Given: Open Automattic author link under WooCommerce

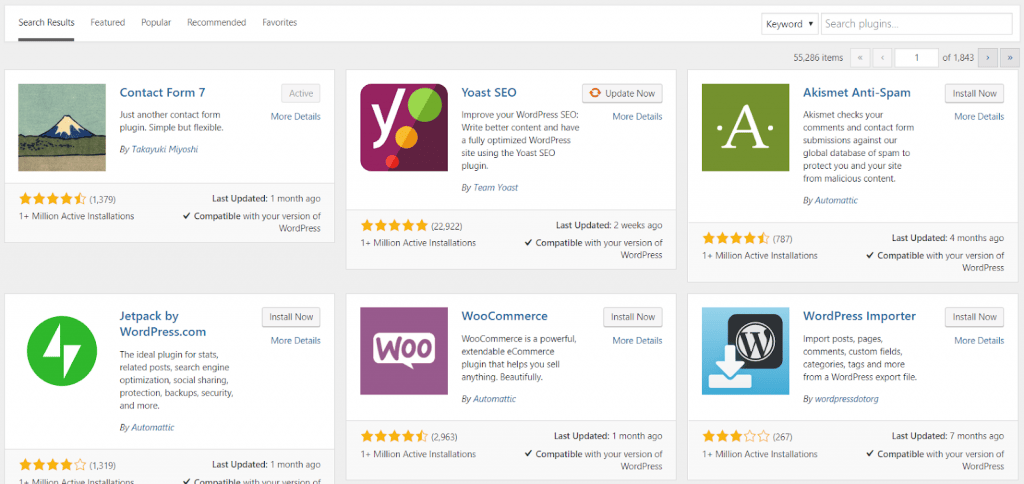Looking at the screenshot, I should (x=494, y=398).
